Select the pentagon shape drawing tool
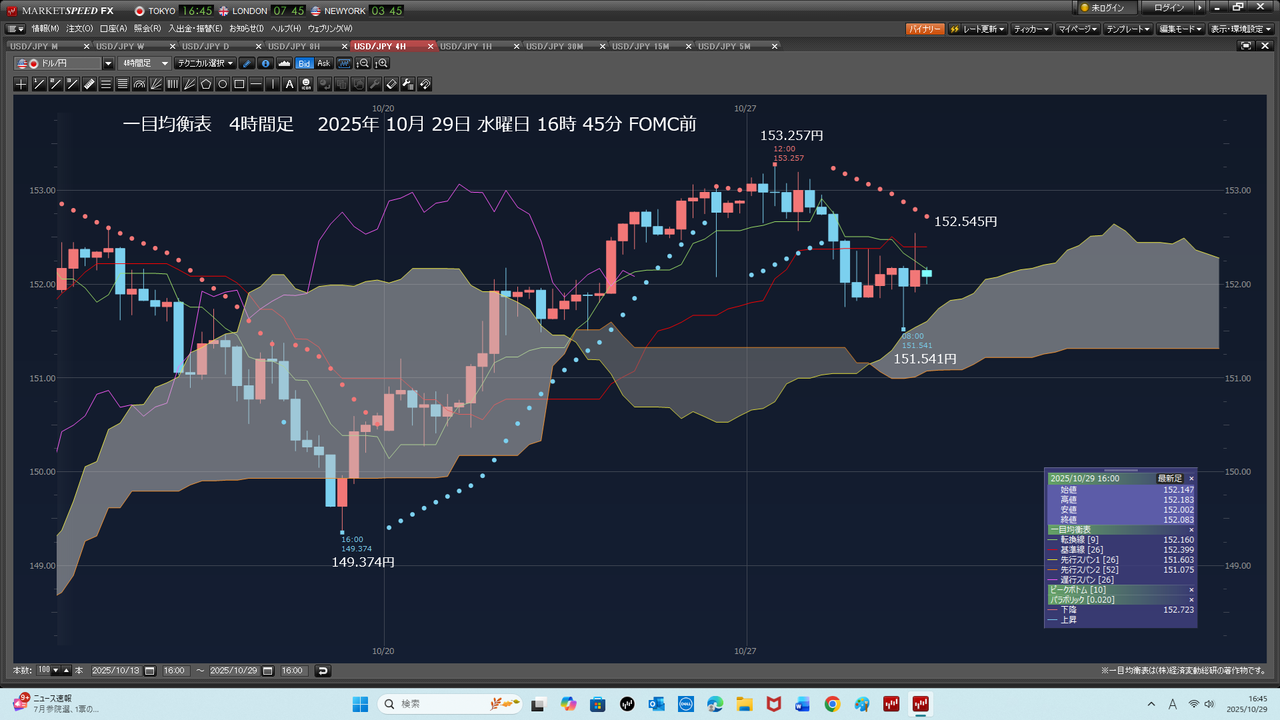Screen dimensions: 1280x720 (x=206, y=84)
